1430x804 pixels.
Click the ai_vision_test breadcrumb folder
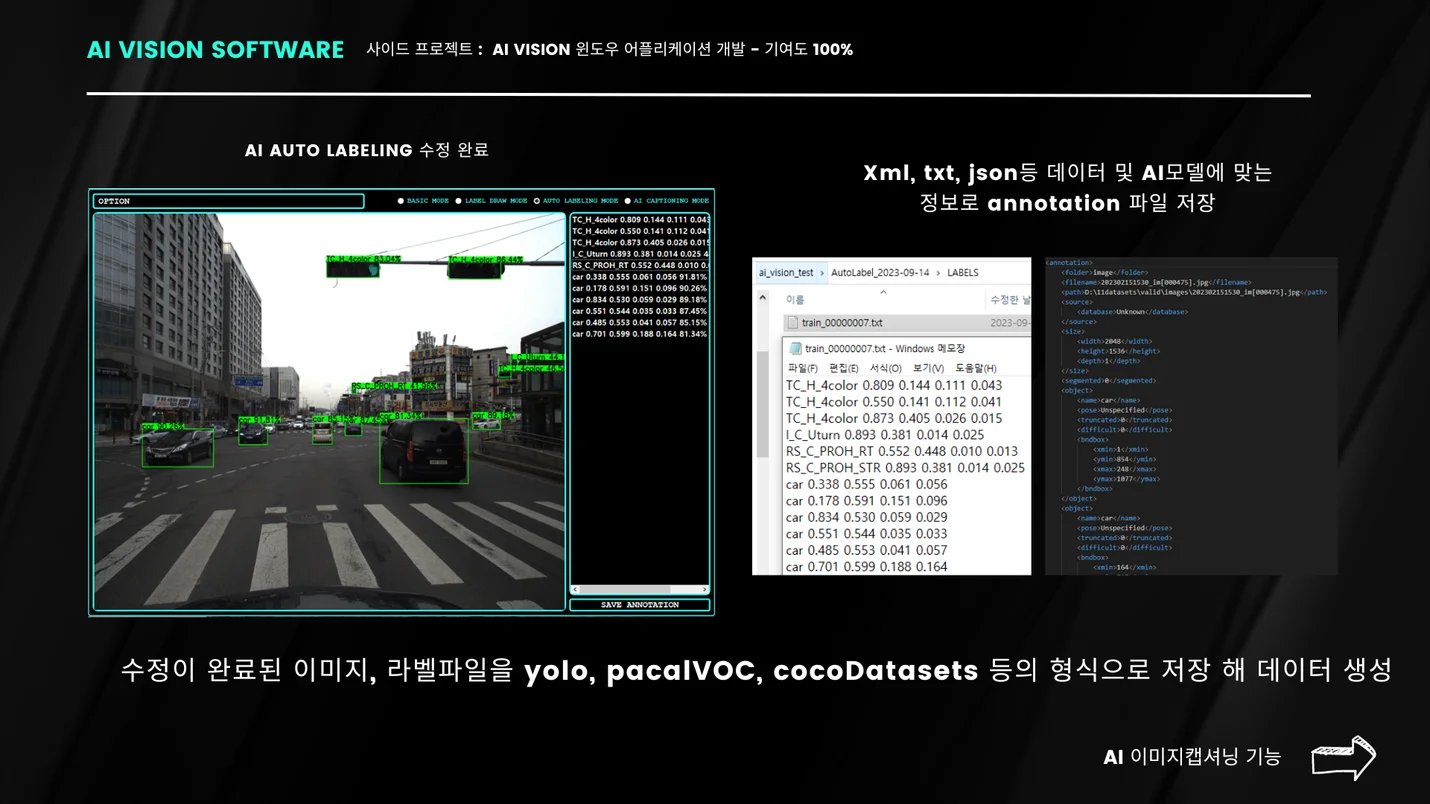tap(786, 272)
